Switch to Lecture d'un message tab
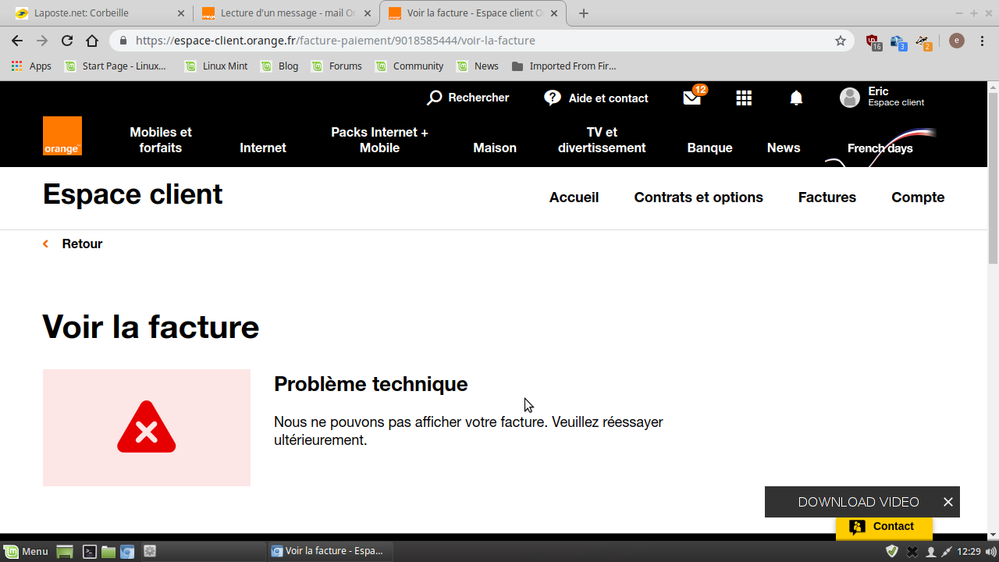999x562 pixels. [x=280, y=13]
